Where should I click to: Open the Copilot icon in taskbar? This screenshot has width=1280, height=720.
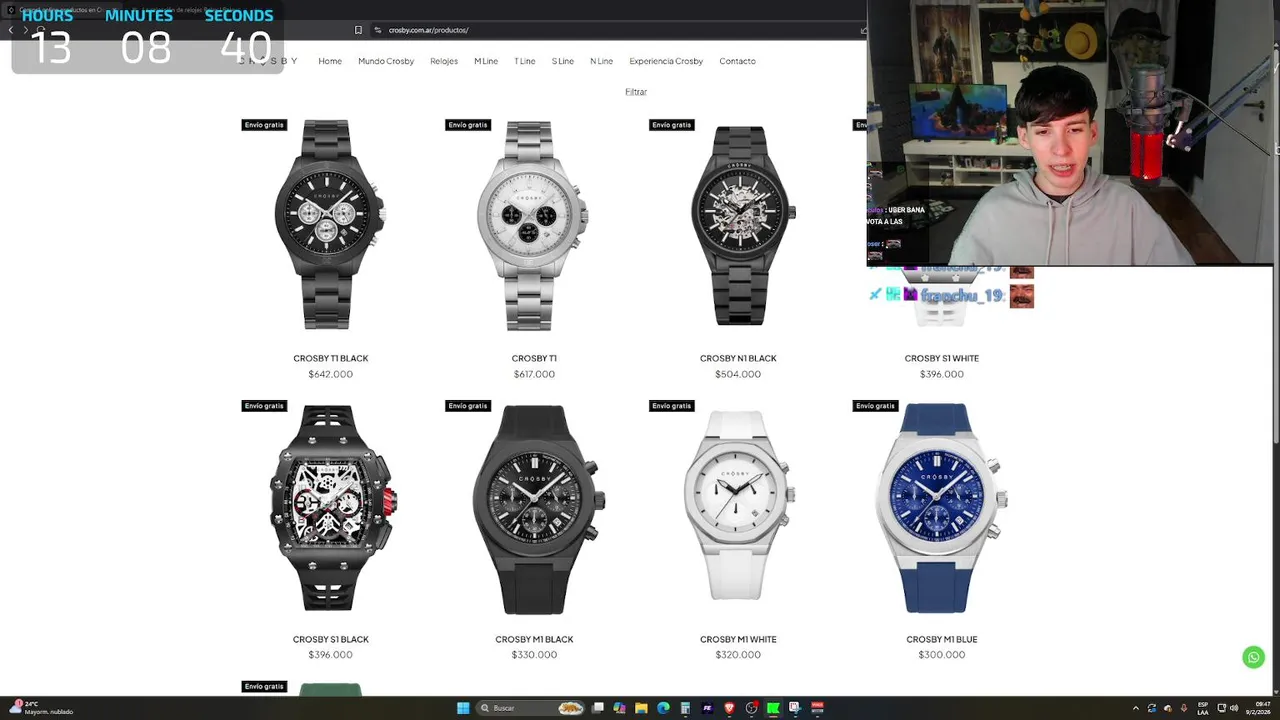coord(619,708)
